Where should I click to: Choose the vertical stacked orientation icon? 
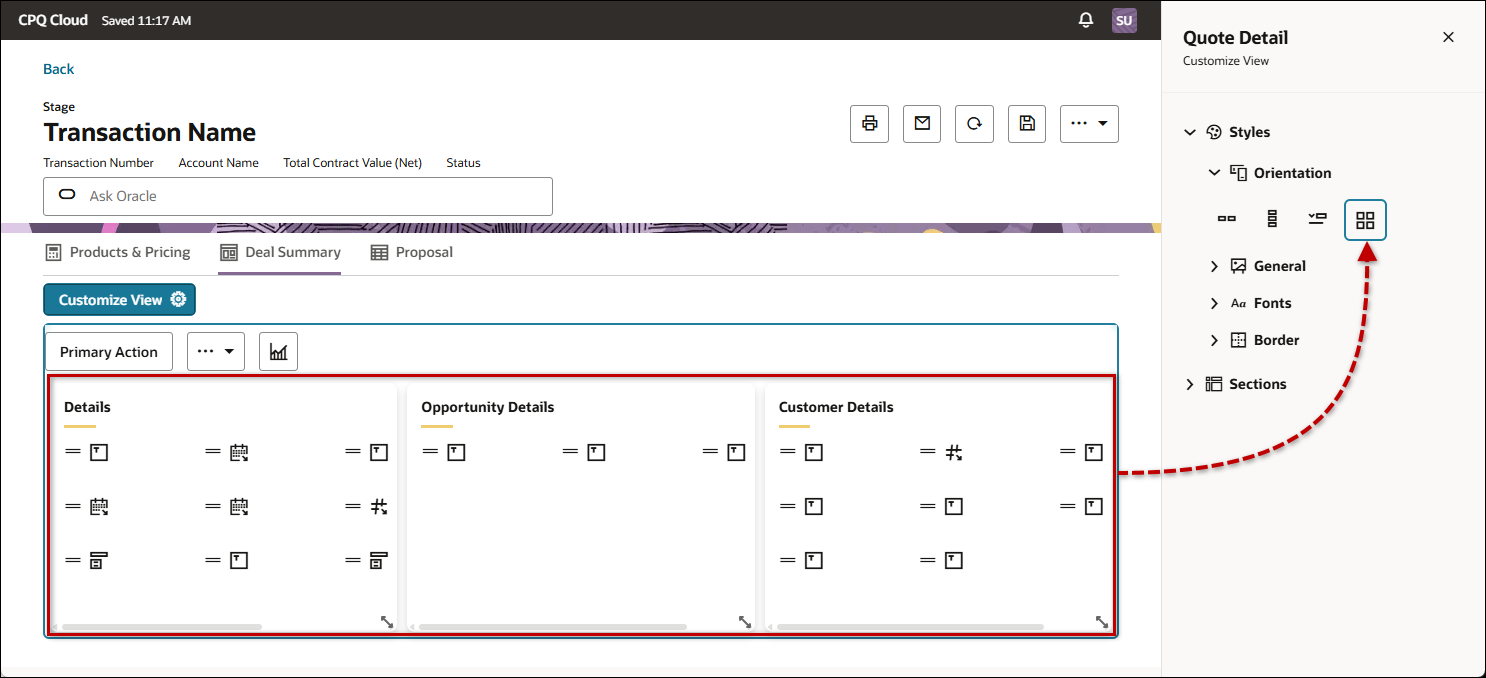point(1272,219)
